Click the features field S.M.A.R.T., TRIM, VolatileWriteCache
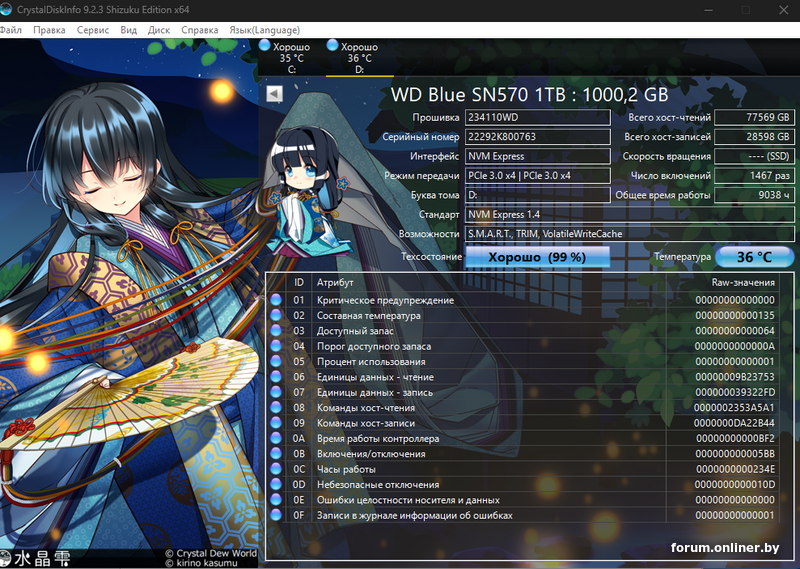 [630, 234]
